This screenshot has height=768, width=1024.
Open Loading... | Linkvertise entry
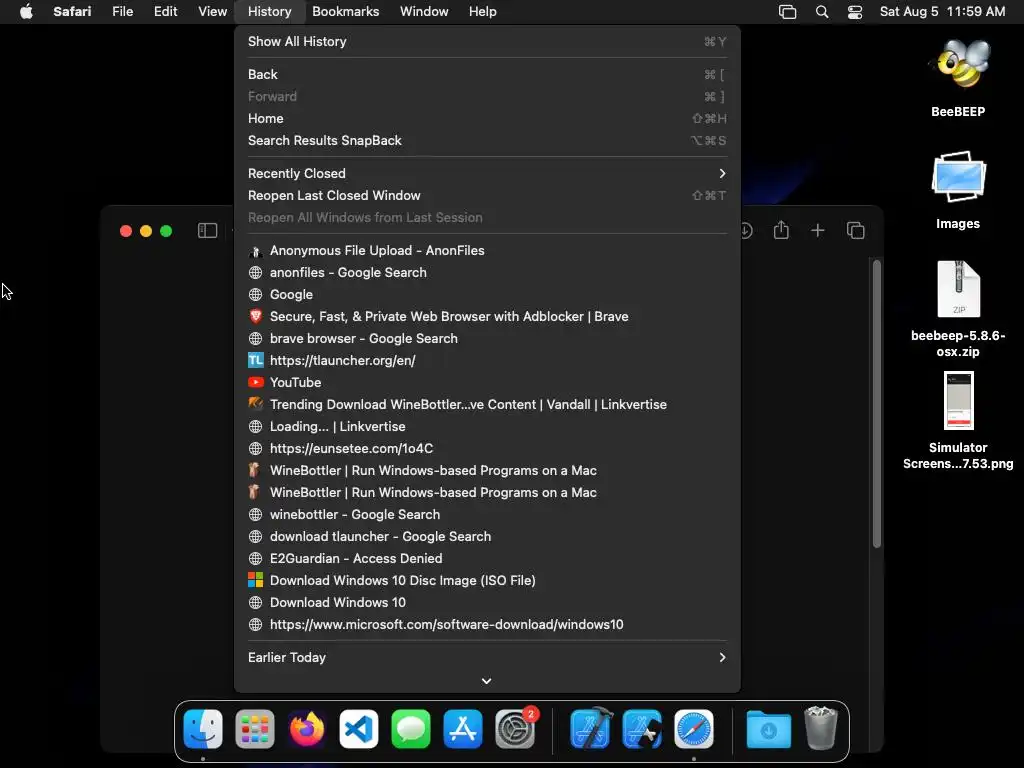point(487,426)
